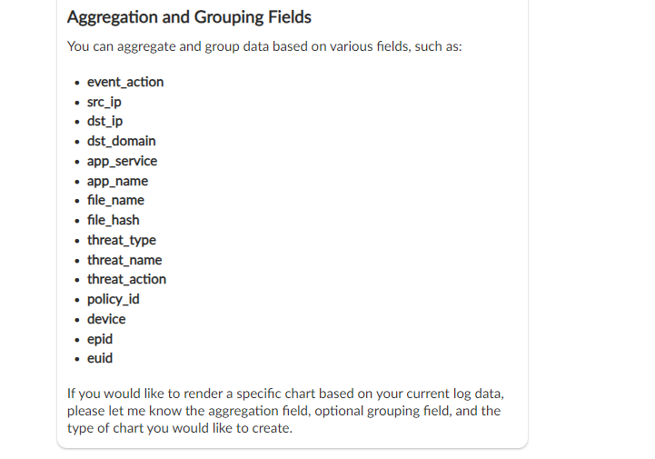The height and width of the screenshot is (459, 655).
Task: Click the epid list item
Action: click(99, 339)
